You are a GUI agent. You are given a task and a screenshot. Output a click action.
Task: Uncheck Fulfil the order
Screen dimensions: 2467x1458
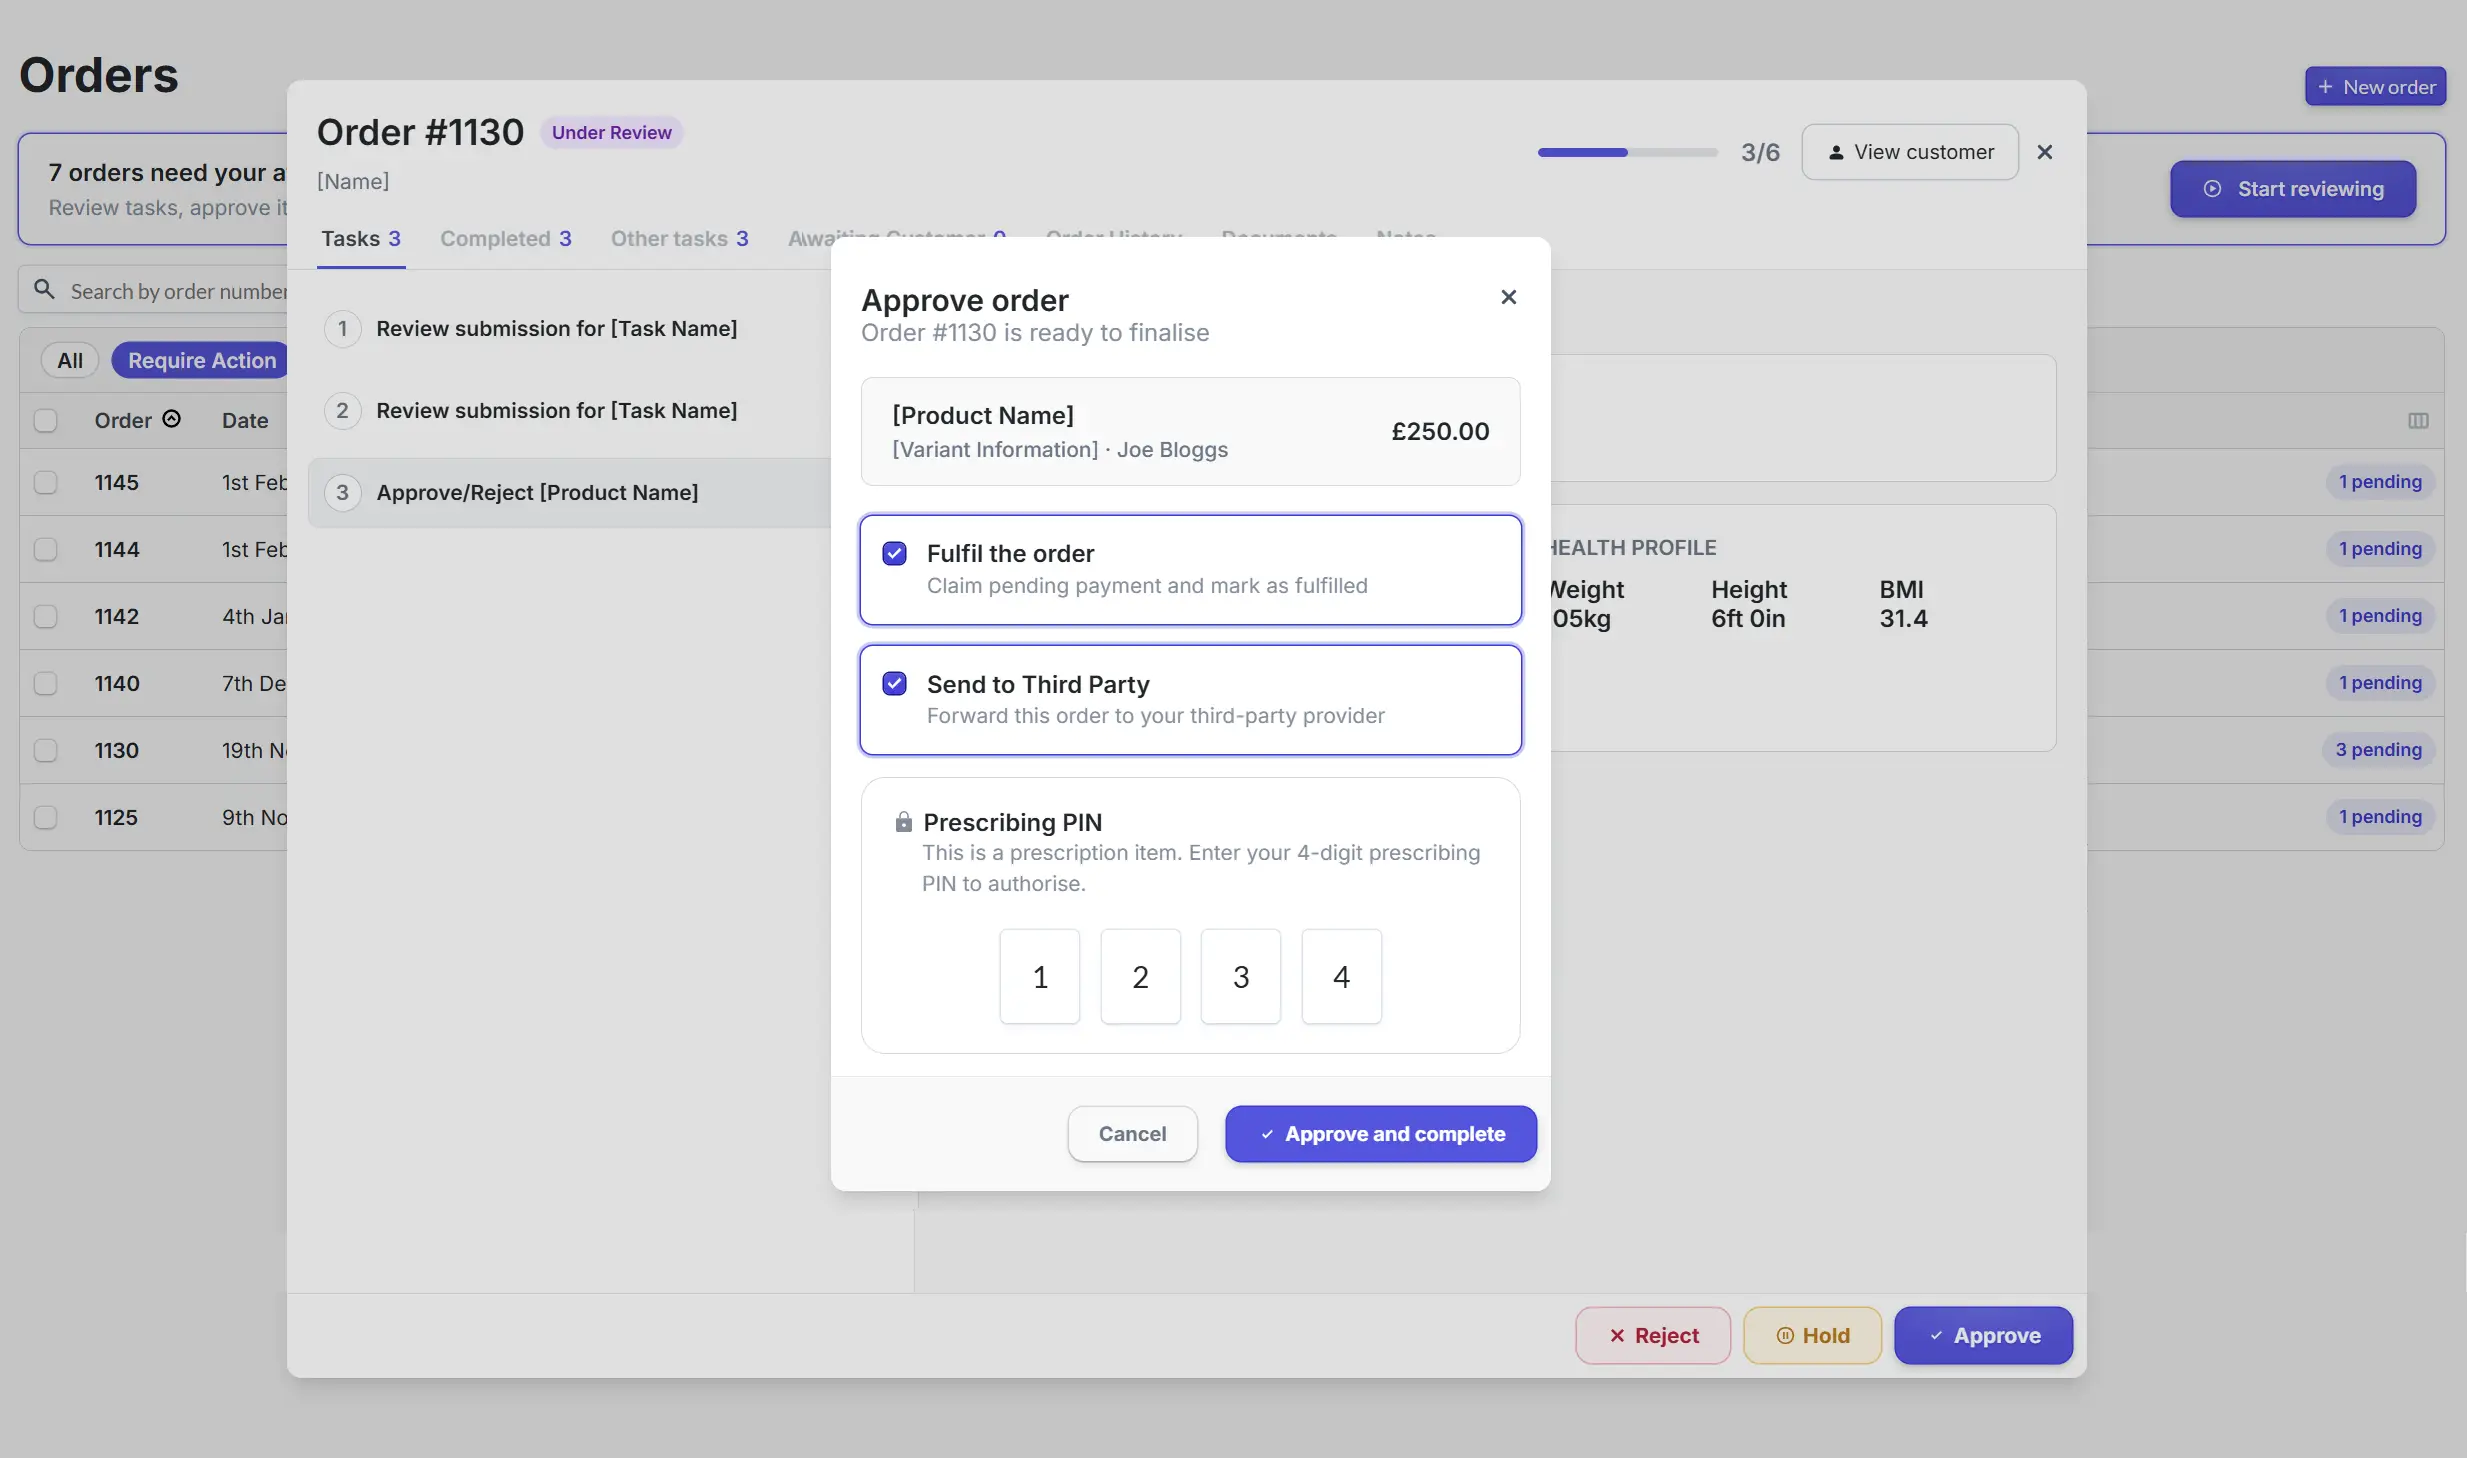click(893, 552)
